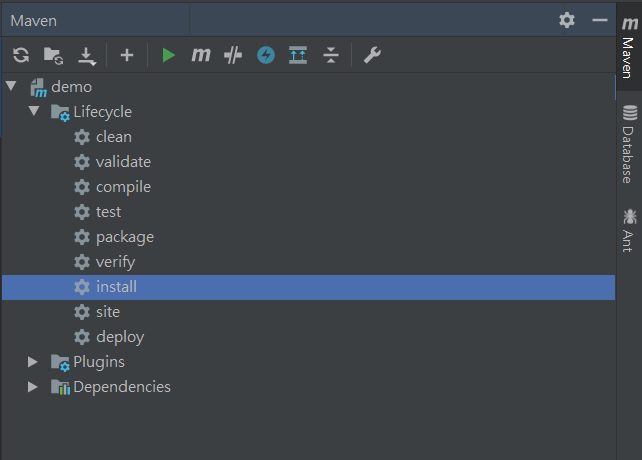Select the test lifecycle goal
The height and width of the screenshot is (460, 642).
pyautogui.click(x=109, y=212)
